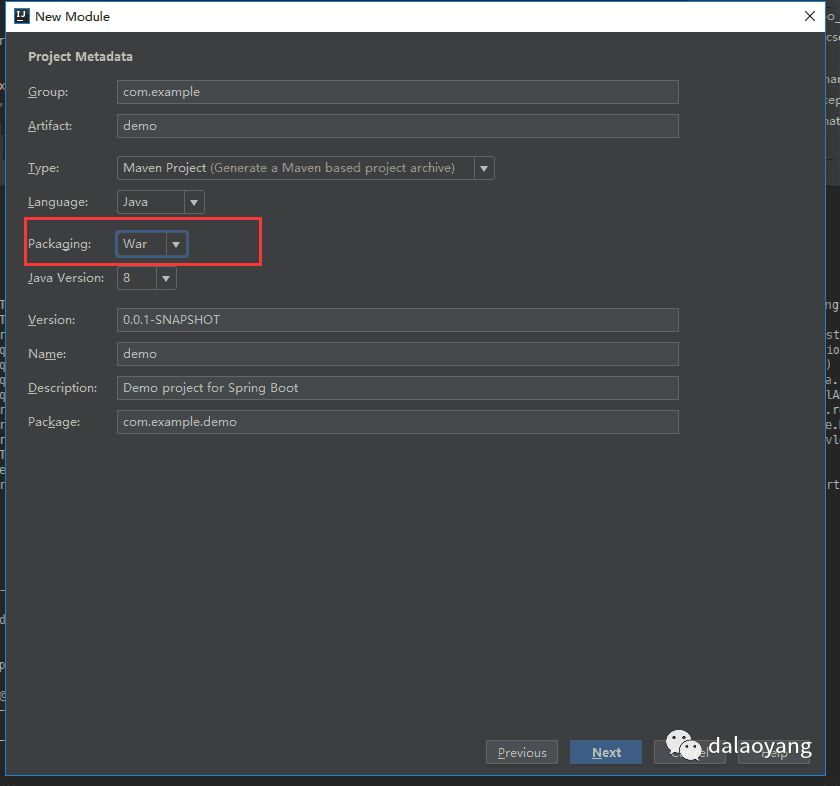
Task: Open the Packaging dropdown arrow
Action: tap(176, 244)
